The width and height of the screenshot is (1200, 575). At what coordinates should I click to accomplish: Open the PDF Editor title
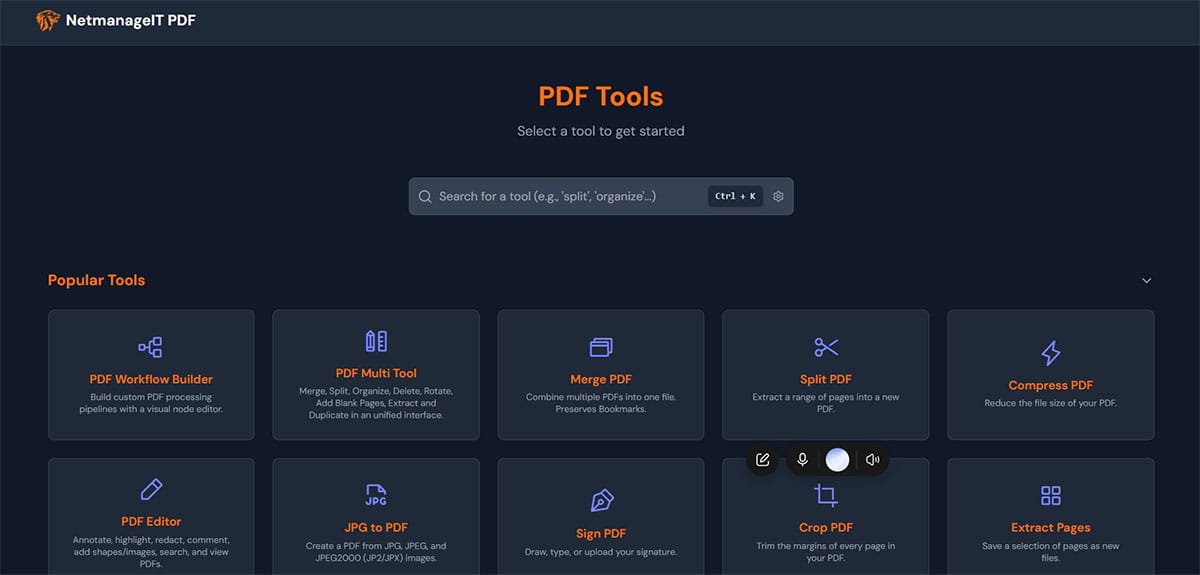click(151, 521)
